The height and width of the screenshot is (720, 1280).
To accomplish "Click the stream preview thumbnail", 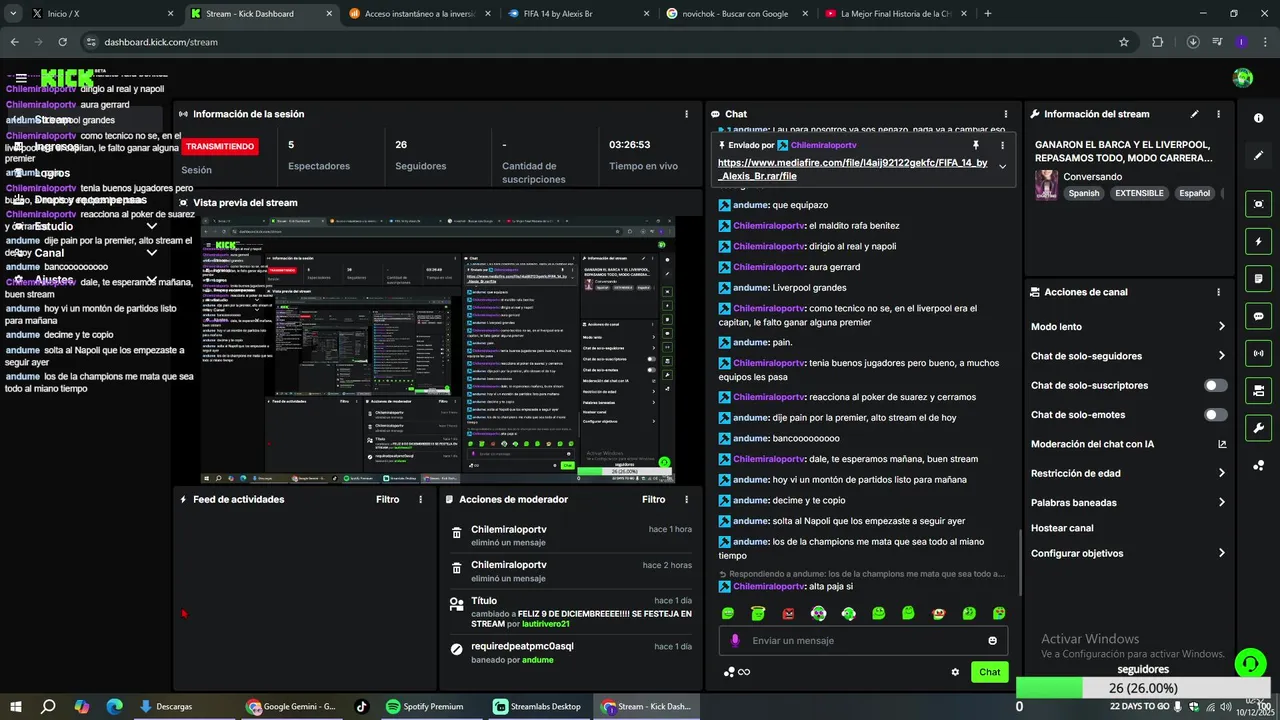I will 437,350.
